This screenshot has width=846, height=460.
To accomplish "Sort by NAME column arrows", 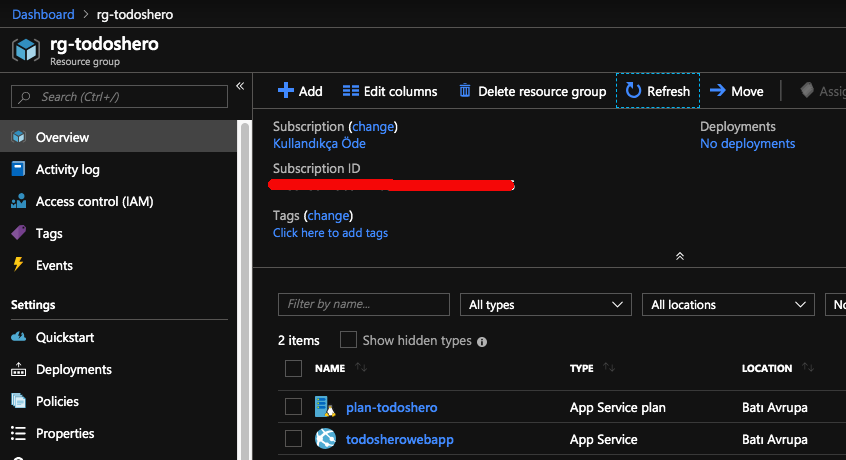I will tap(361, 368).
